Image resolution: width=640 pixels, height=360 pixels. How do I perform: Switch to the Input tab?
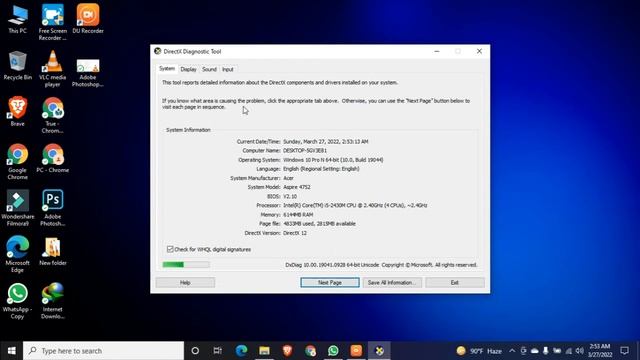(228, 69)
